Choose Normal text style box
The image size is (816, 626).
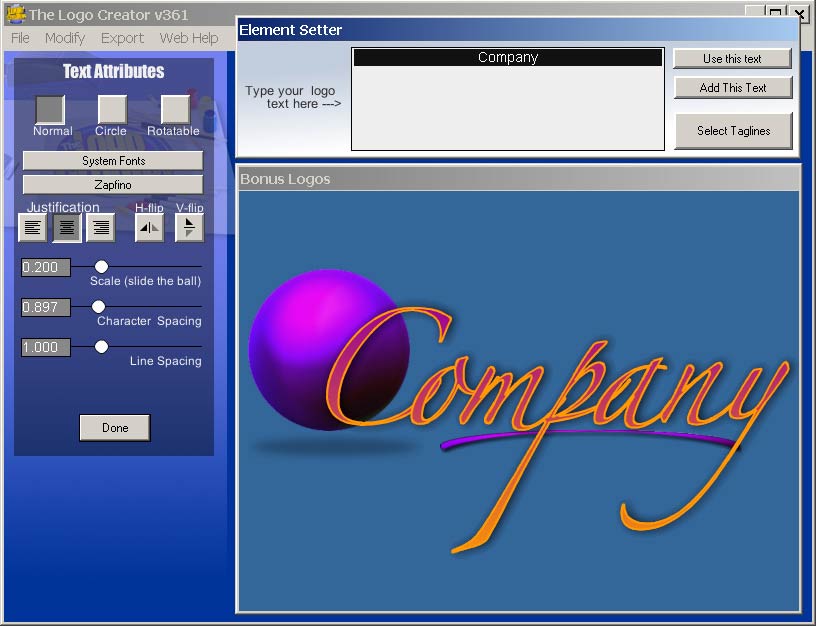50,109
